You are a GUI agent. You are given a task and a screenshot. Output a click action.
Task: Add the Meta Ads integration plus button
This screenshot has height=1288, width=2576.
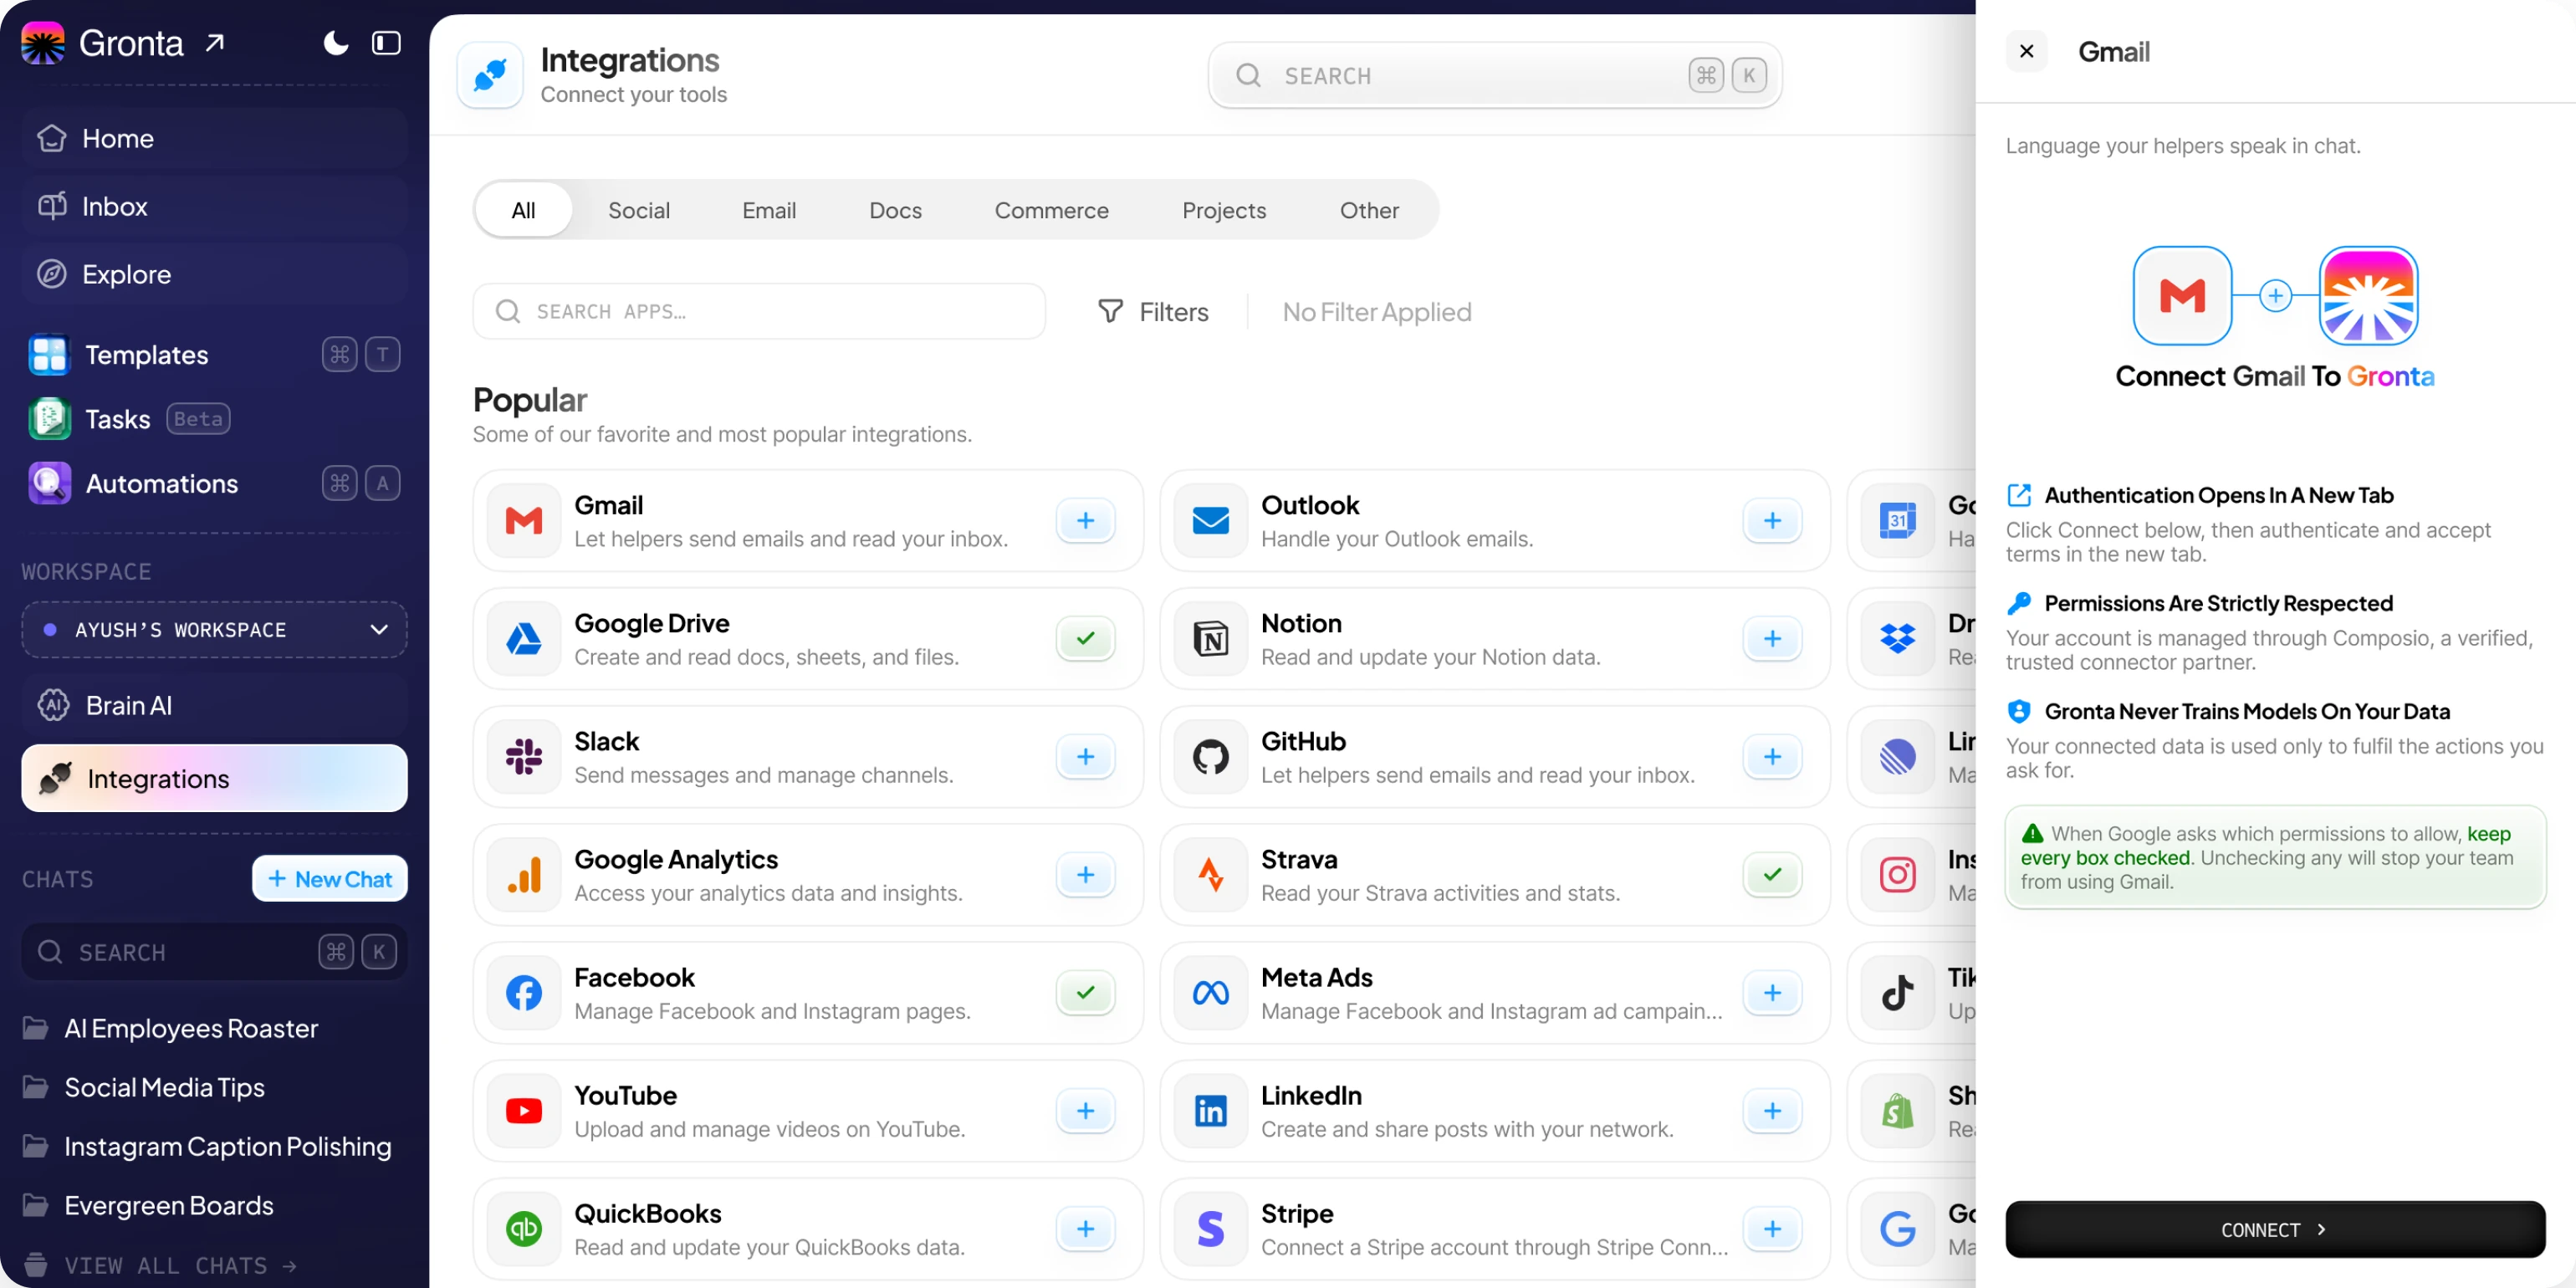pyautogui.click(x=1772, y=992)
